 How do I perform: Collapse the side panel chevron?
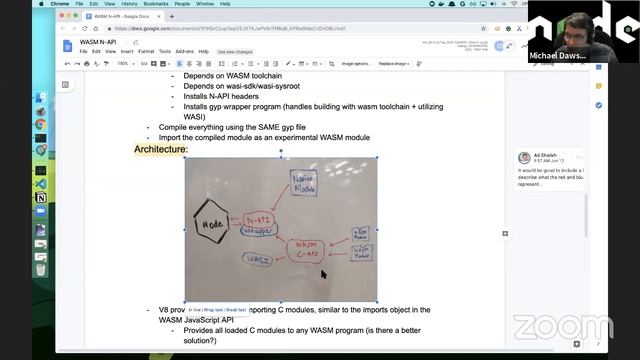tap(598, 344)
